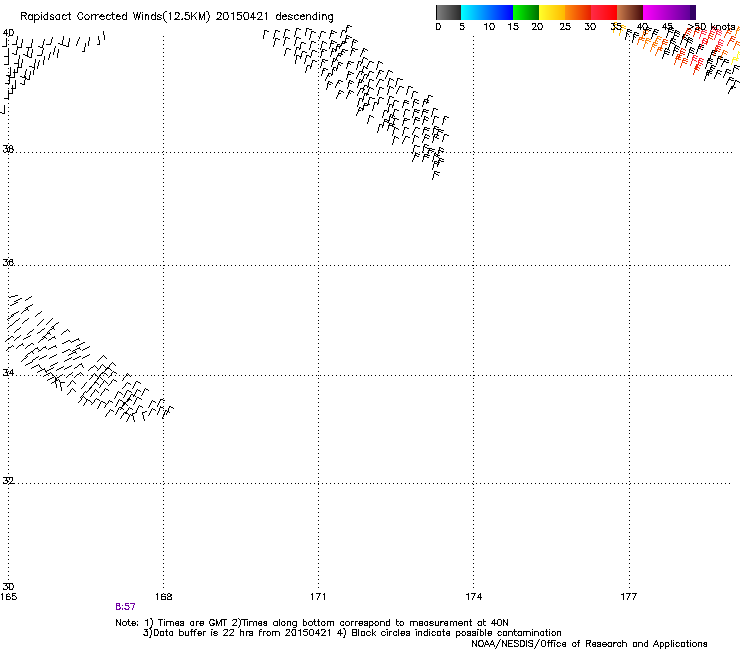
Task: Click the plot title 'Rapidscat Corrected Winds(12.5KM) 20150421 descending'
Action: click(x=177, y=17)
